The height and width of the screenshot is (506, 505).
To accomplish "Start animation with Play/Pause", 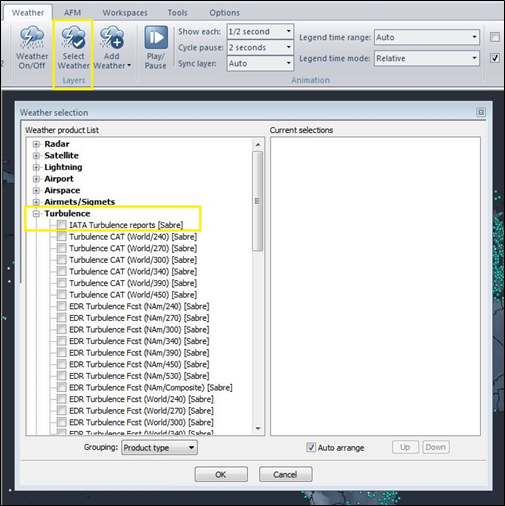I will (x=156, y=47).
